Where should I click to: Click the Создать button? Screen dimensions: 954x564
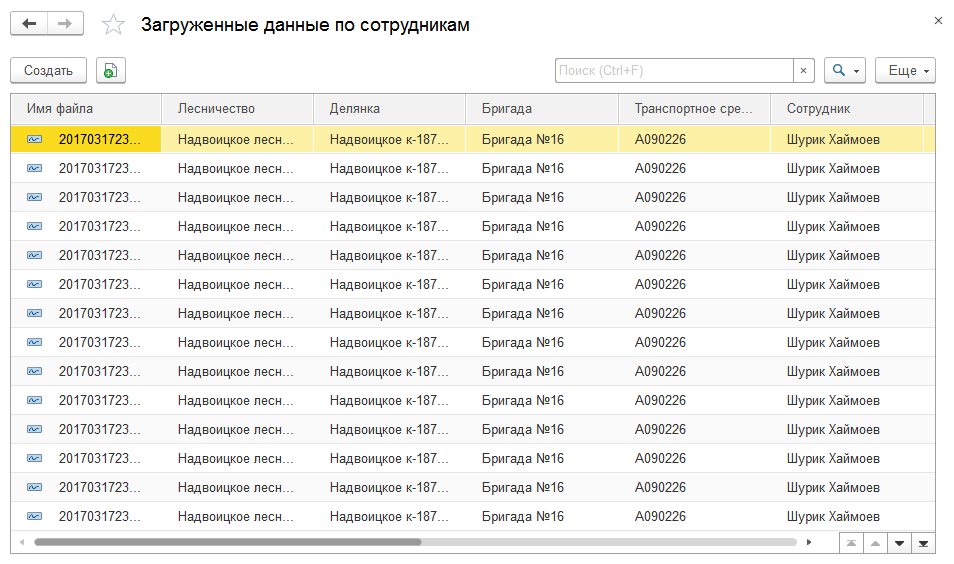pos(49,71)
